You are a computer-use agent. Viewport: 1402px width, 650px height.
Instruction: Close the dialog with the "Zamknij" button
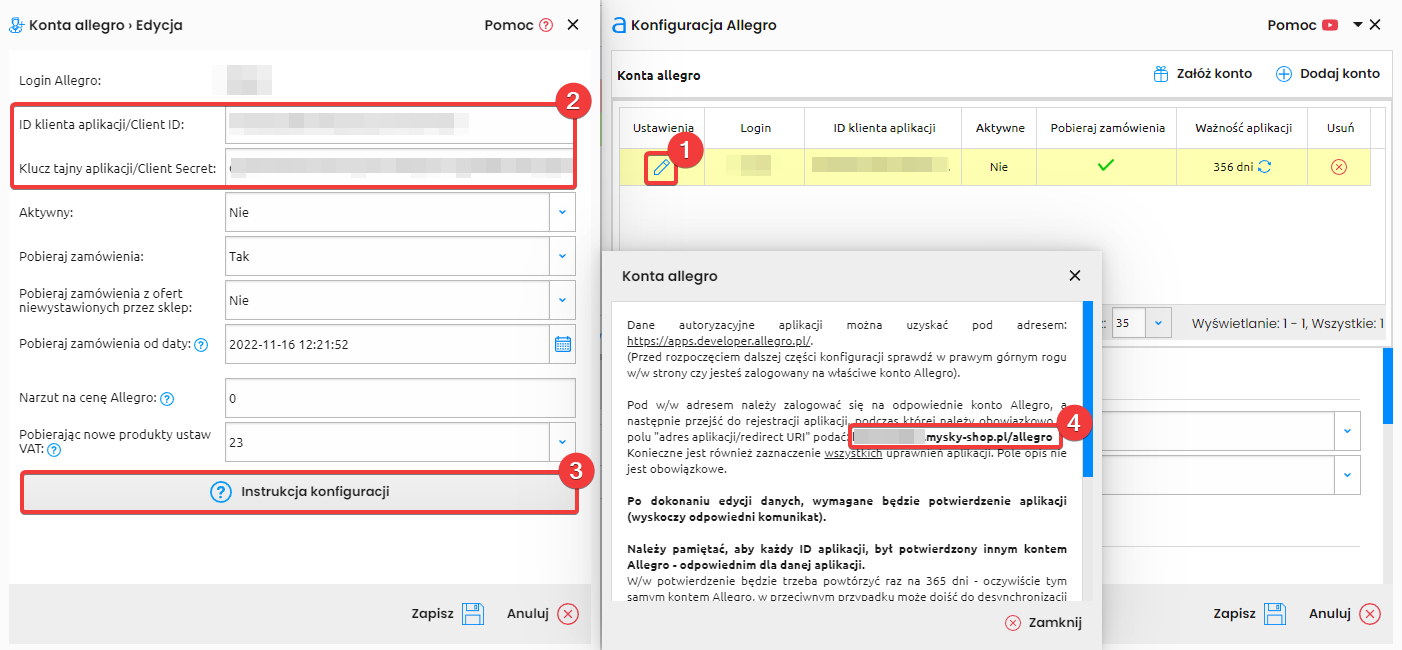[x=1041, y=621]
